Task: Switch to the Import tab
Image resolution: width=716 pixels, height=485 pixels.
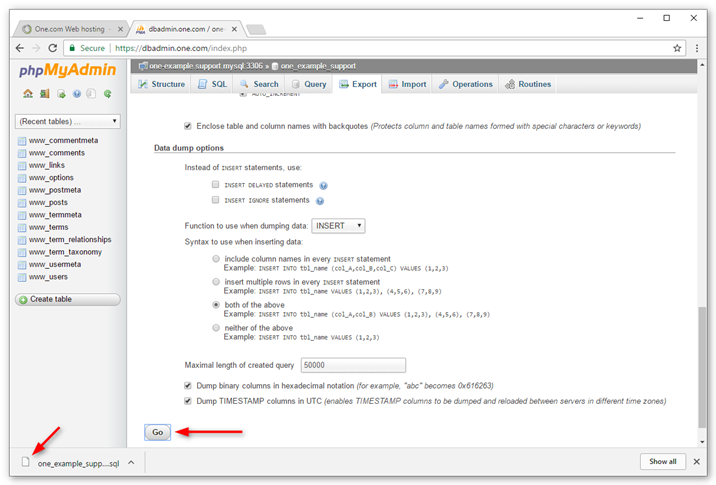Action: [407, 84]
